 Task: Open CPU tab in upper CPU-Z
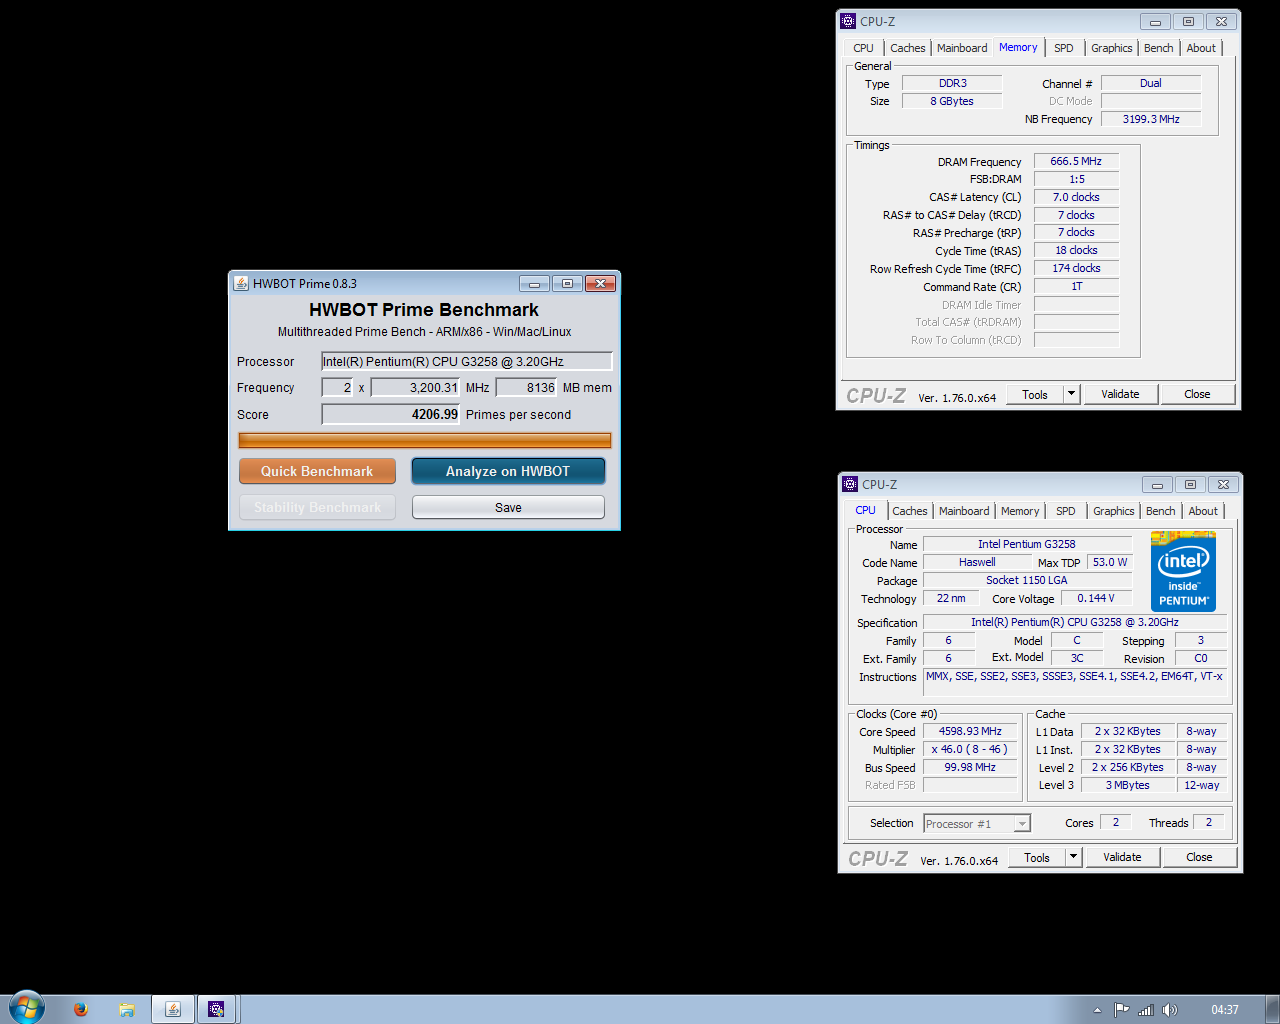click(863, 48)
